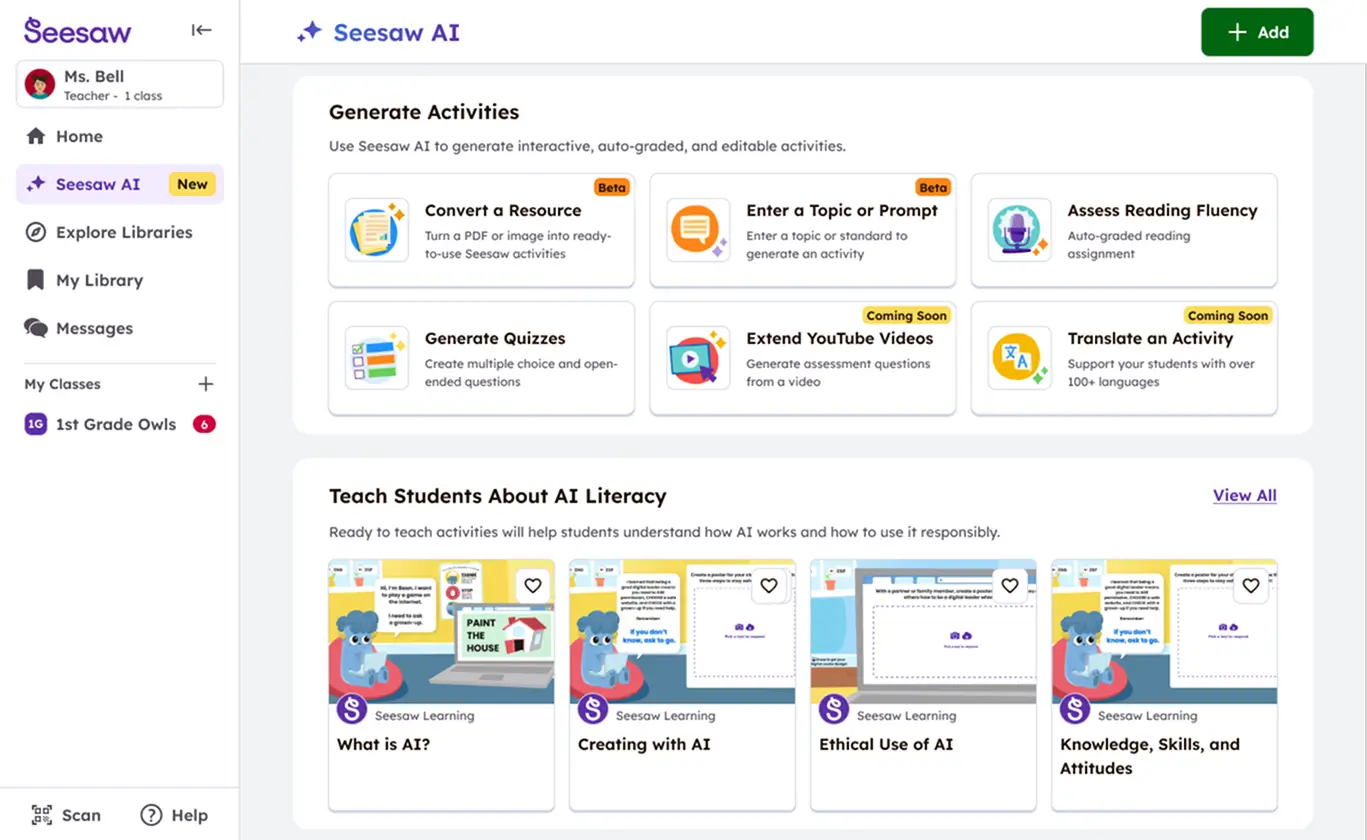The height and width of the screenshot is (840, 1367).
Task: Collapse the left sidebar
Action: [201, 30]
